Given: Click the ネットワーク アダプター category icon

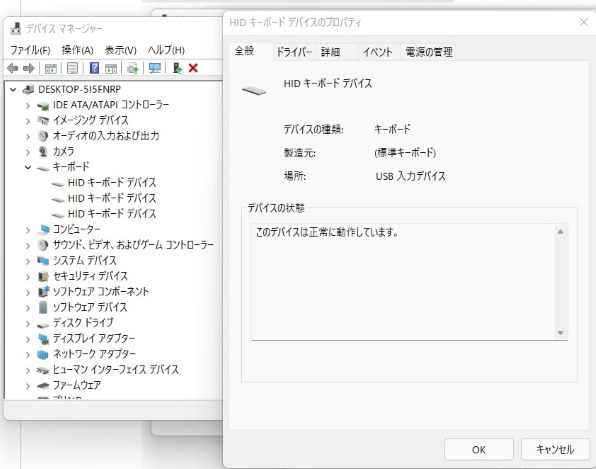Looking at the screenshot, I should coord(43,354).
